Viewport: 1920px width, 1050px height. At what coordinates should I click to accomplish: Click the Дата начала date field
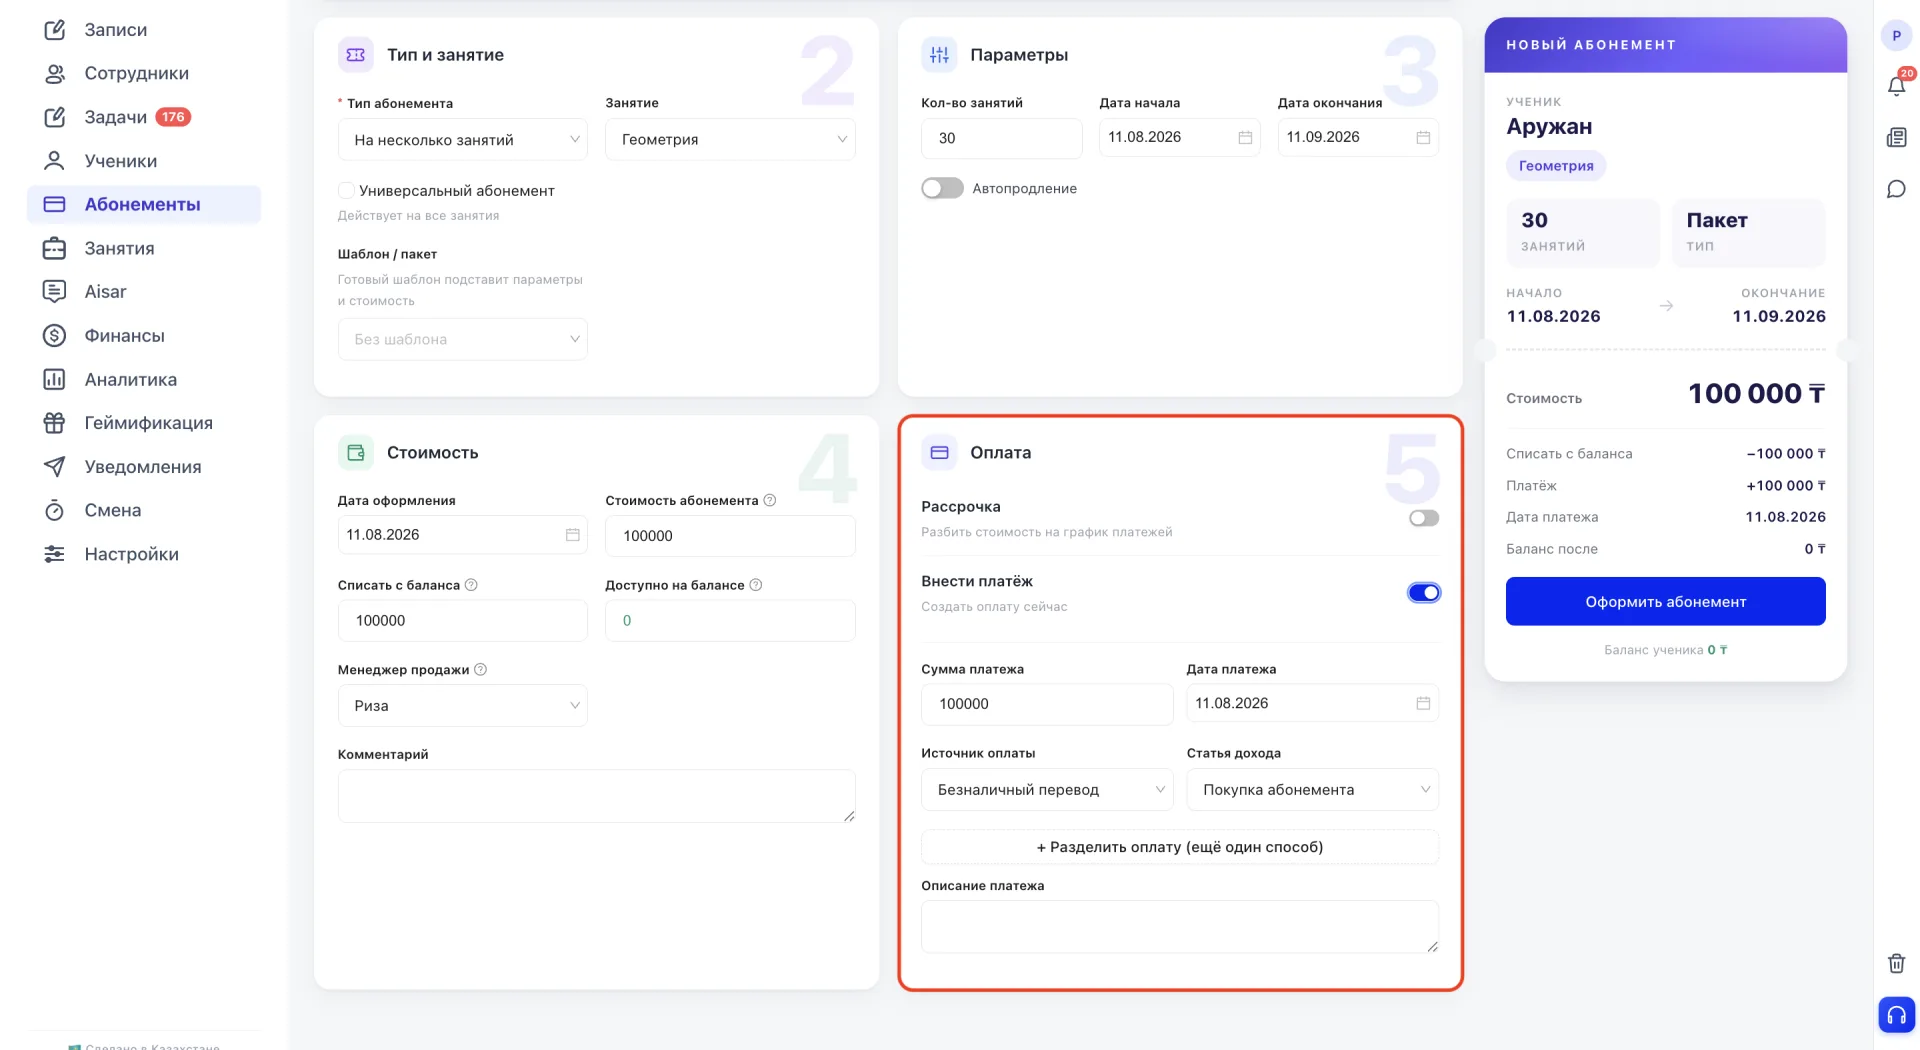1179,138
